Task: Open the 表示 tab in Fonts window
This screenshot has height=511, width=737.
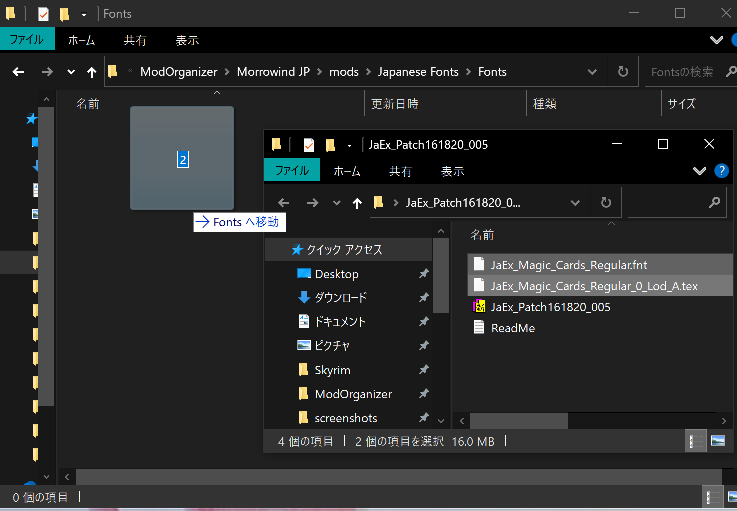Action: (187, 40)
